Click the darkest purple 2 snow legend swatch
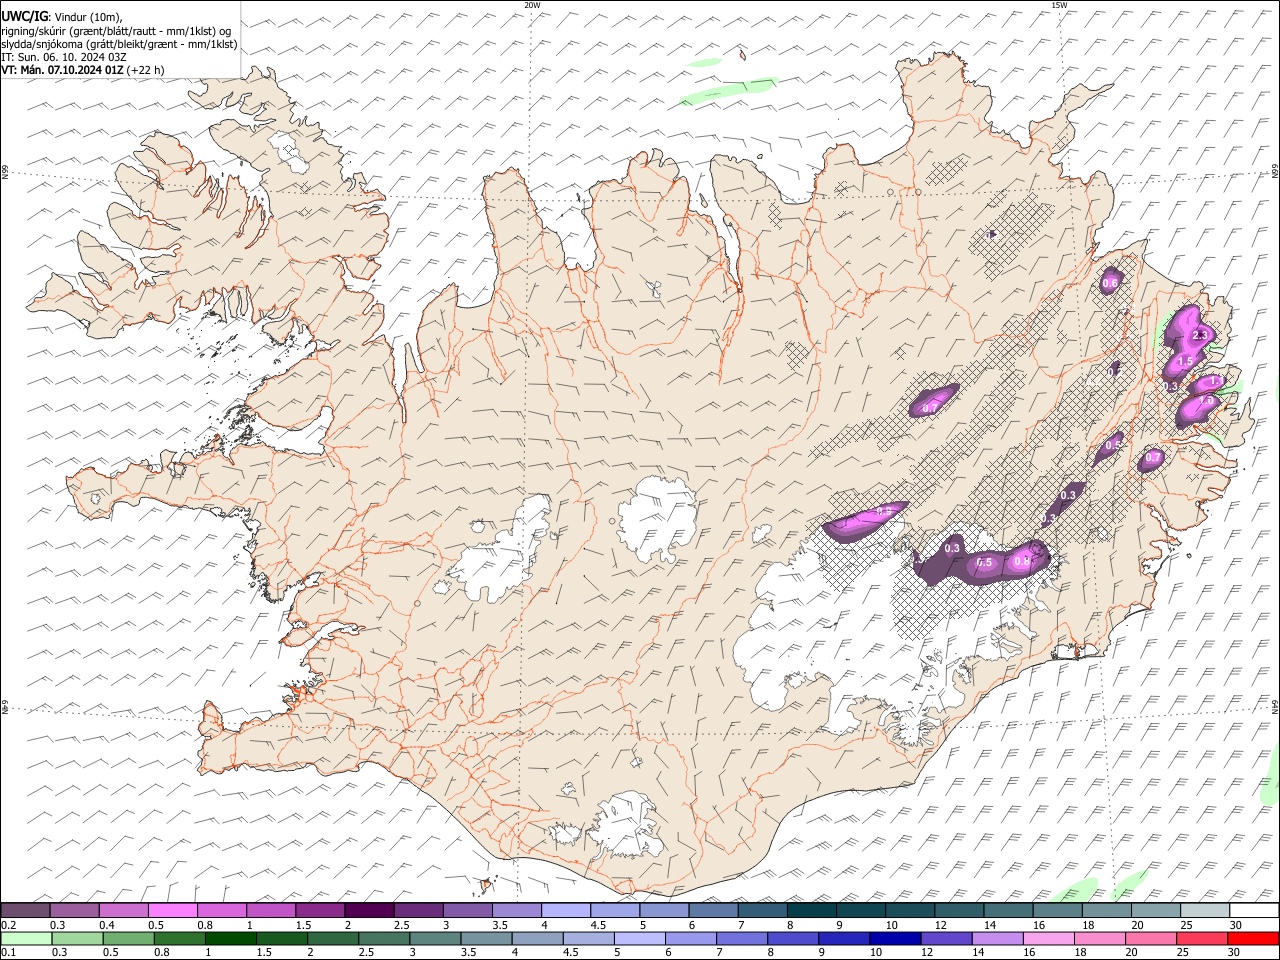This screenshot has width=1280, height=960. point(370,910)
